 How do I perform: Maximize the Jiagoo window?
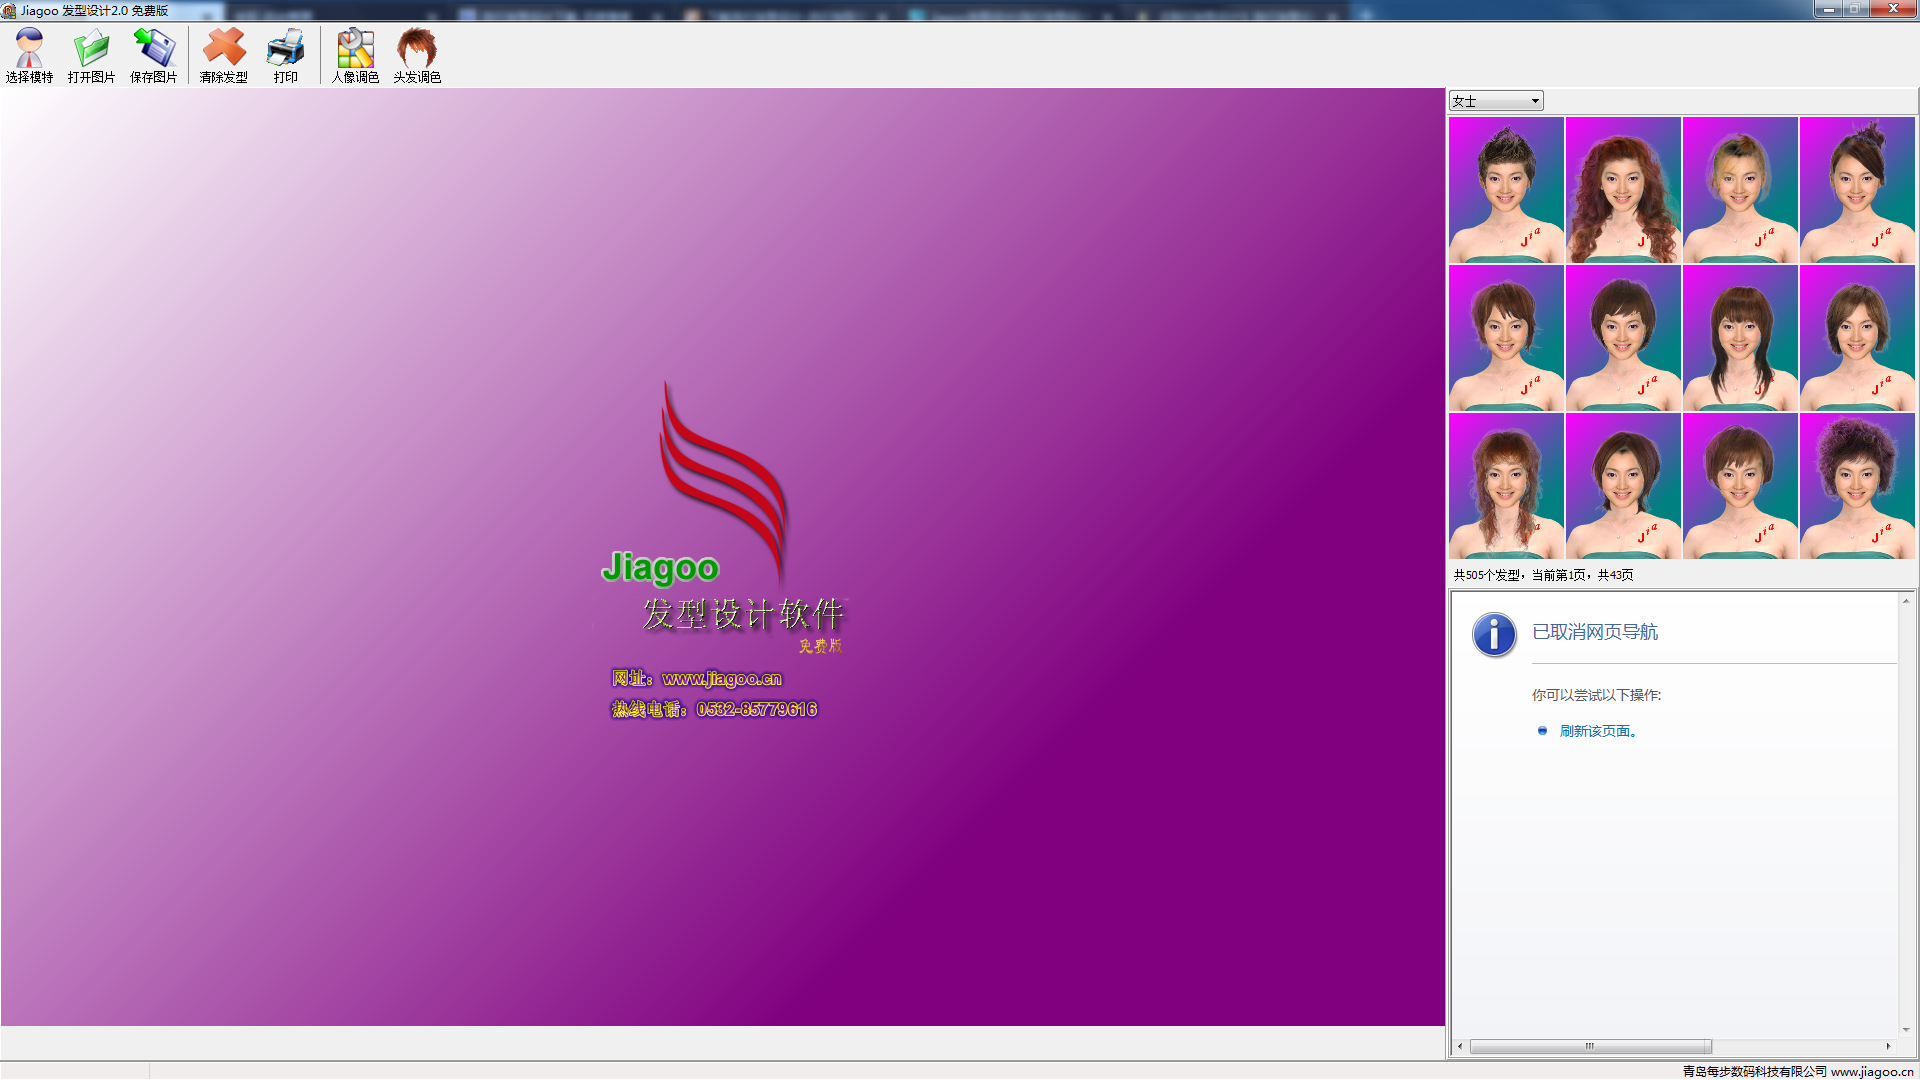click(1855, 9)
